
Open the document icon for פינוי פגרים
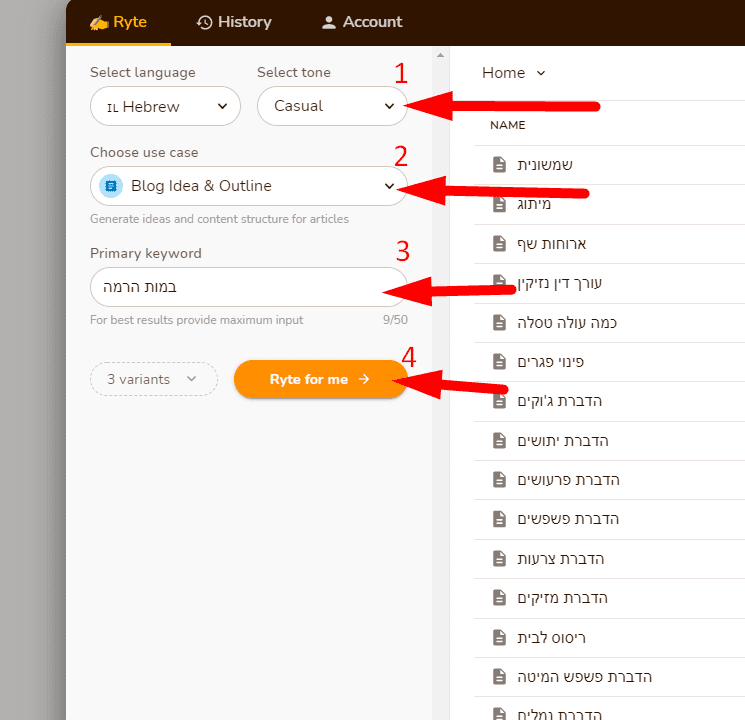(499, 362)
